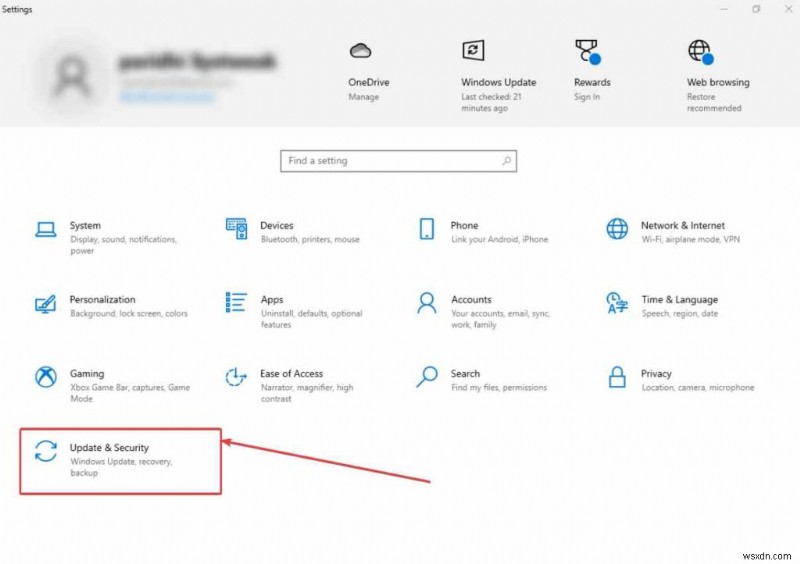Click the Windows Update label in header
Screen dimensions: 800x564
498,82
